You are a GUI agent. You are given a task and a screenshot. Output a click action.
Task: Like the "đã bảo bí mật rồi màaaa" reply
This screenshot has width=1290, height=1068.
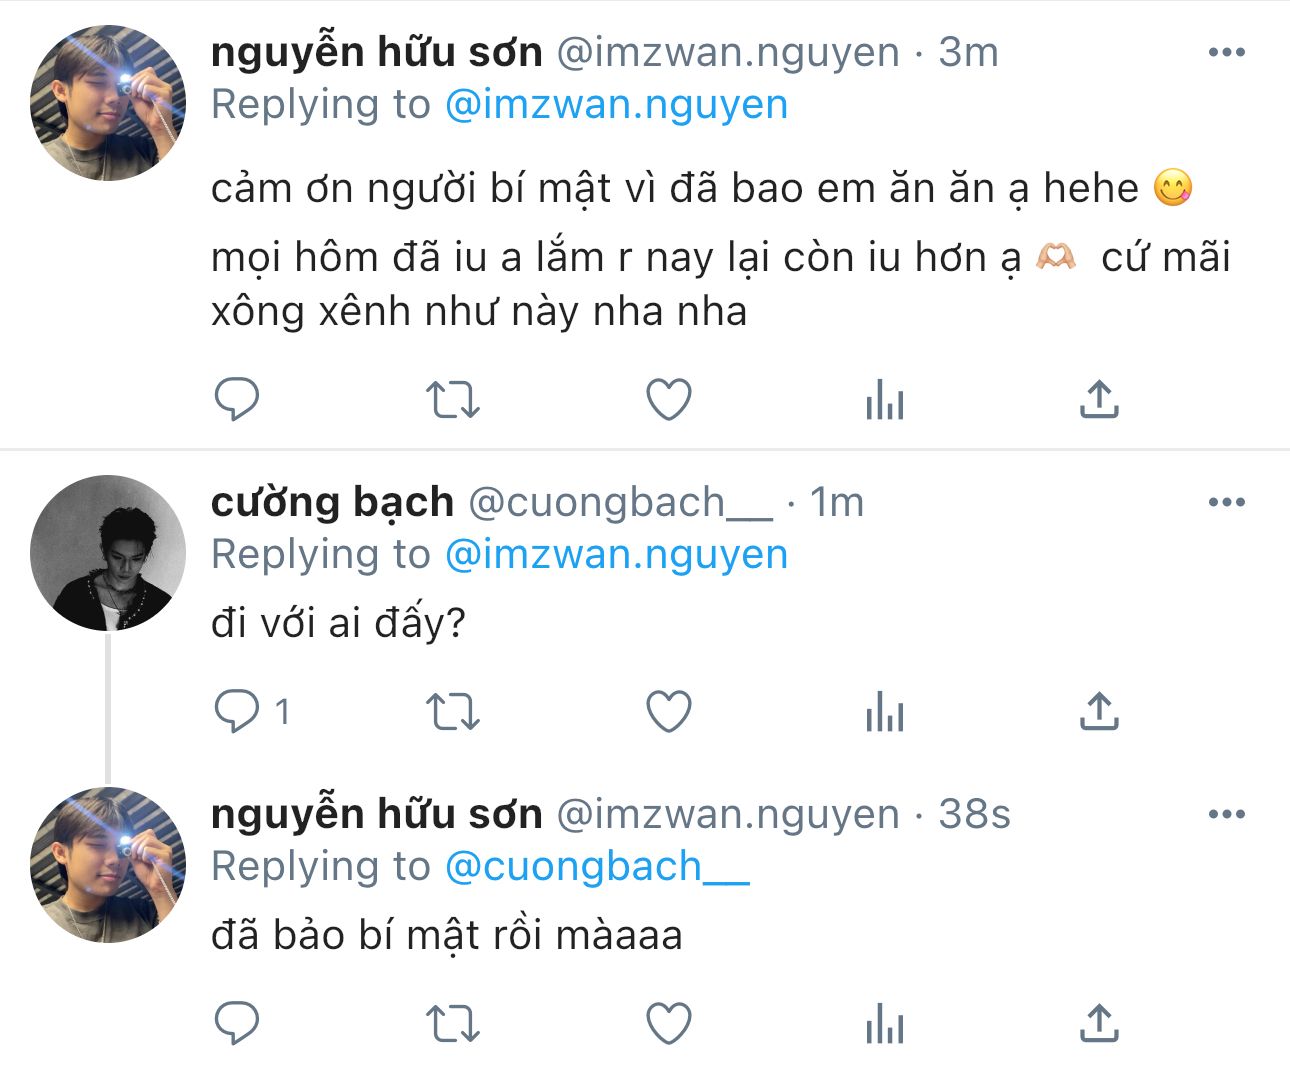(669, 1024)
